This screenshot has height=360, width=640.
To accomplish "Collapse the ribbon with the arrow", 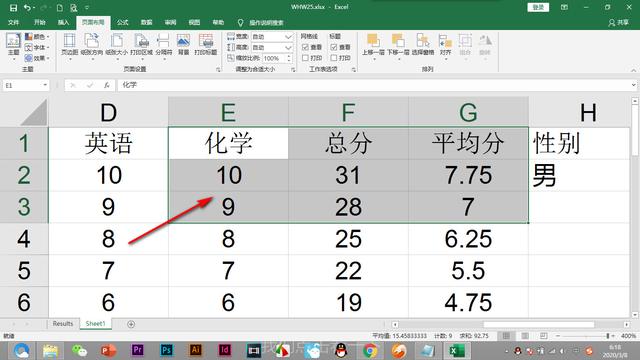I will pos(633,70).
